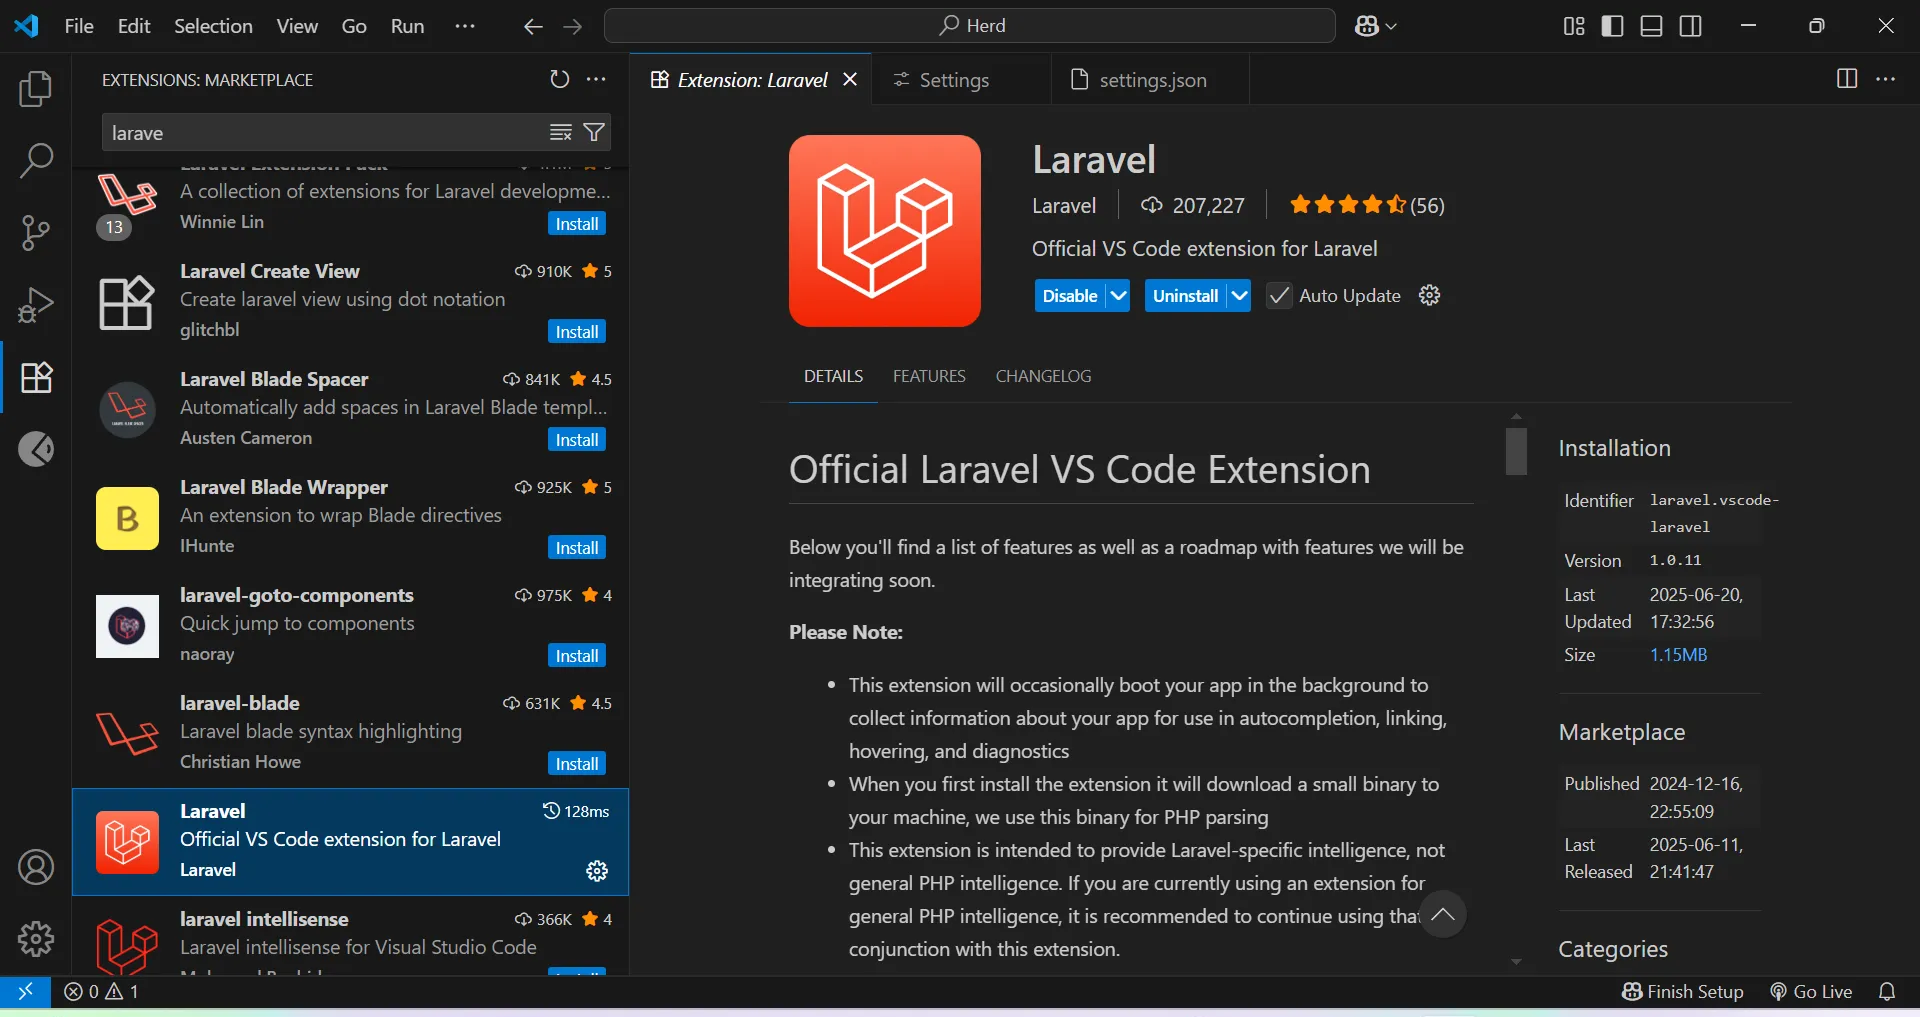Screen dimensions: 1920x1017
Task: Go back with the navigation arrow
Action: (533, 26)
